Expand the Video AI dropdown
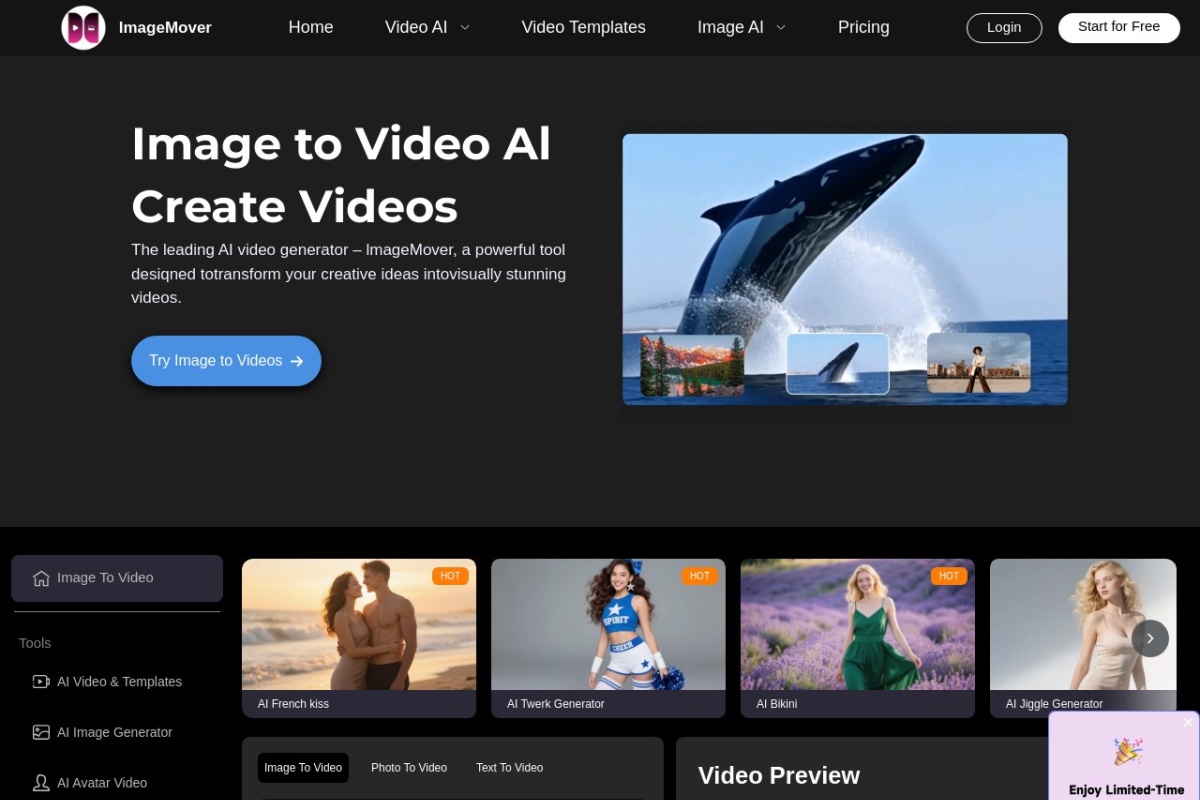Image resolution: width=1200 pixels, height=800 pixels. tap(427, 27)
